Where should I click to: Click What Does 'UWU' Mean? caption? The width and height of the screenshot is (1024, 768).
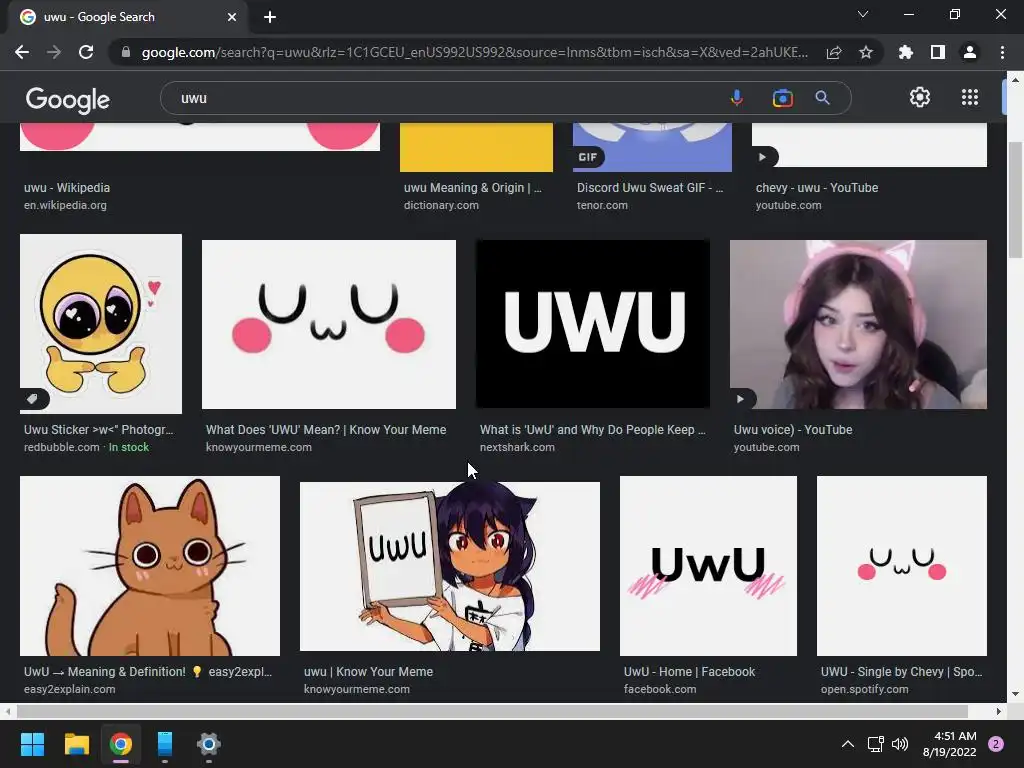[x=326, y=430]
